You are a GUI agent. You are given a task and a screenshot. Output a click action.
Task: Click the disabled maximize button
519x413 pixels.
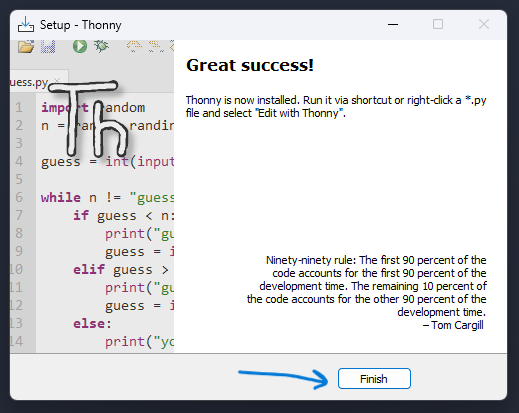click(x=438, y=24)
